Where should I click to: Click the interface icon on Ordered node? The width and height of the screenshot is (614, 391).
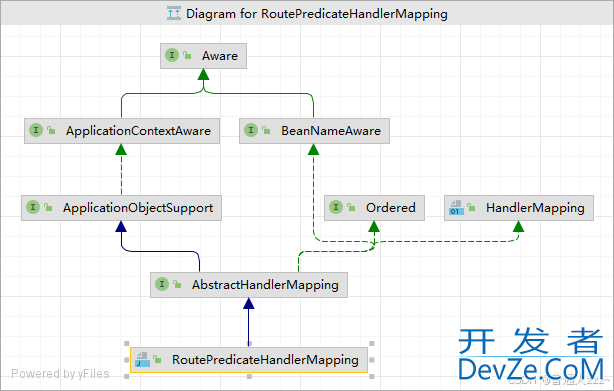coord(336,207)
